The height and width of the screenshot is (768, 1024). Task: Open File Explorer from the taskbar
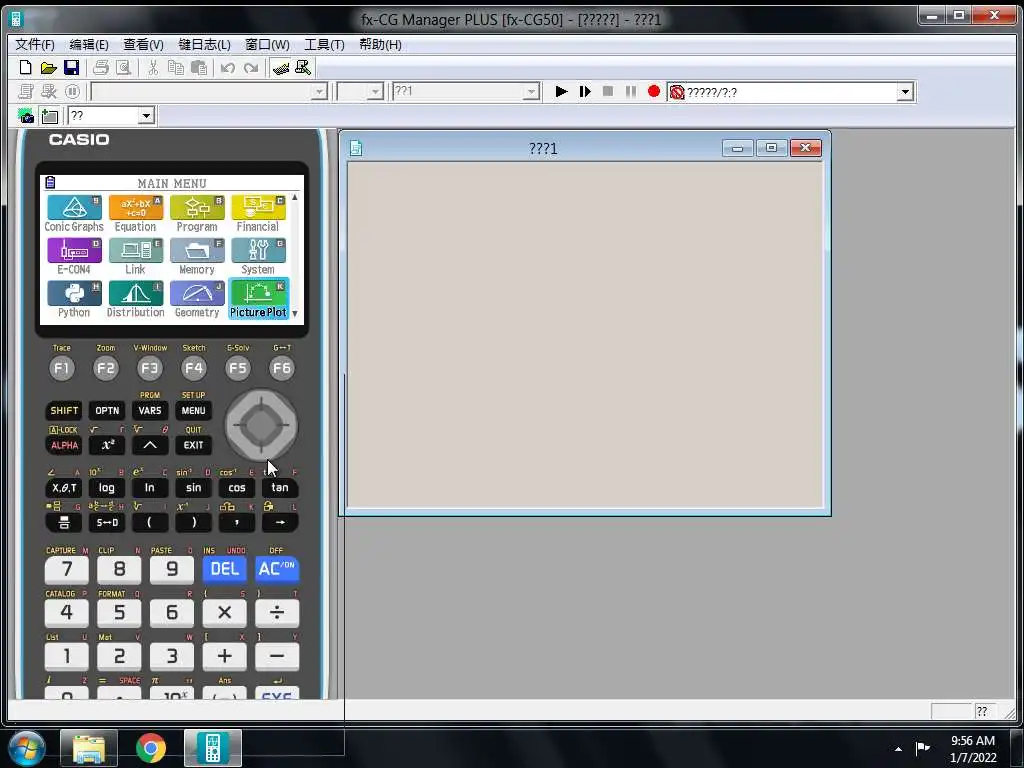click(89, 748)
